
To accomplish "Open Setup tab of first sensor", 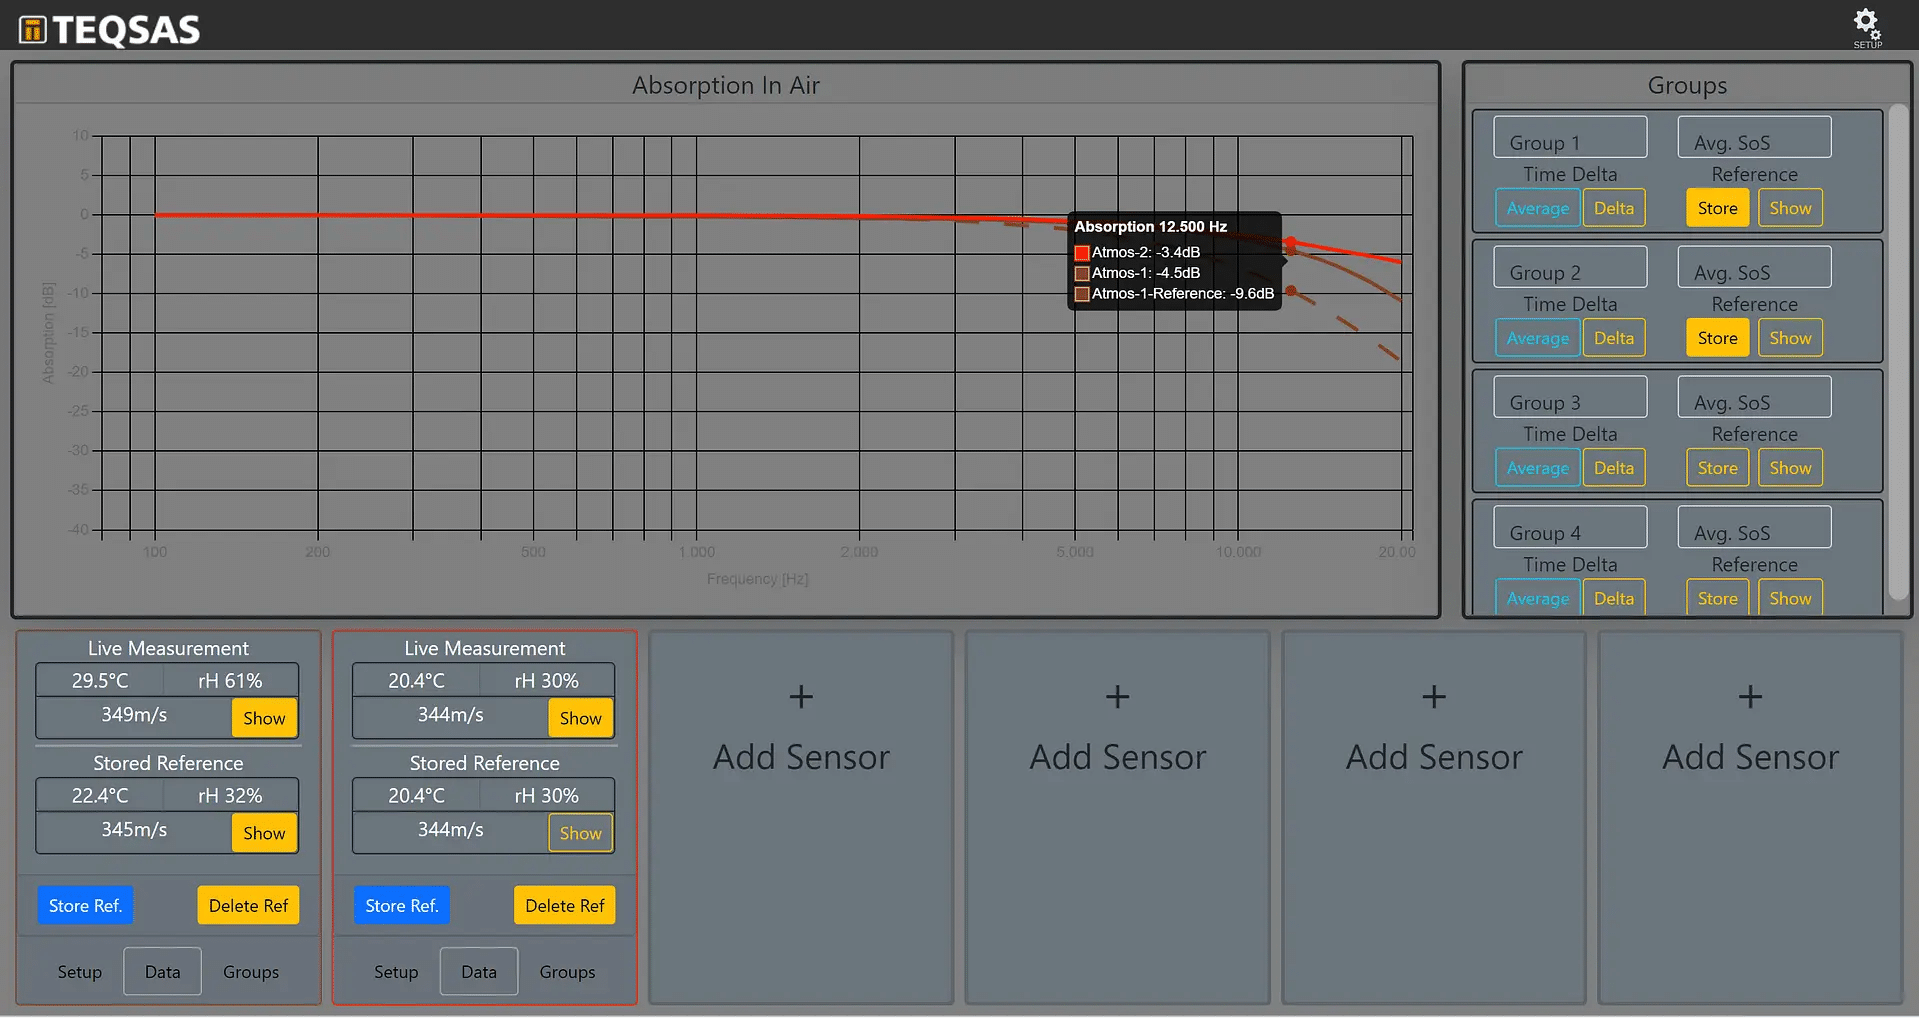I will pyautogui.click(x=80, y=972).
